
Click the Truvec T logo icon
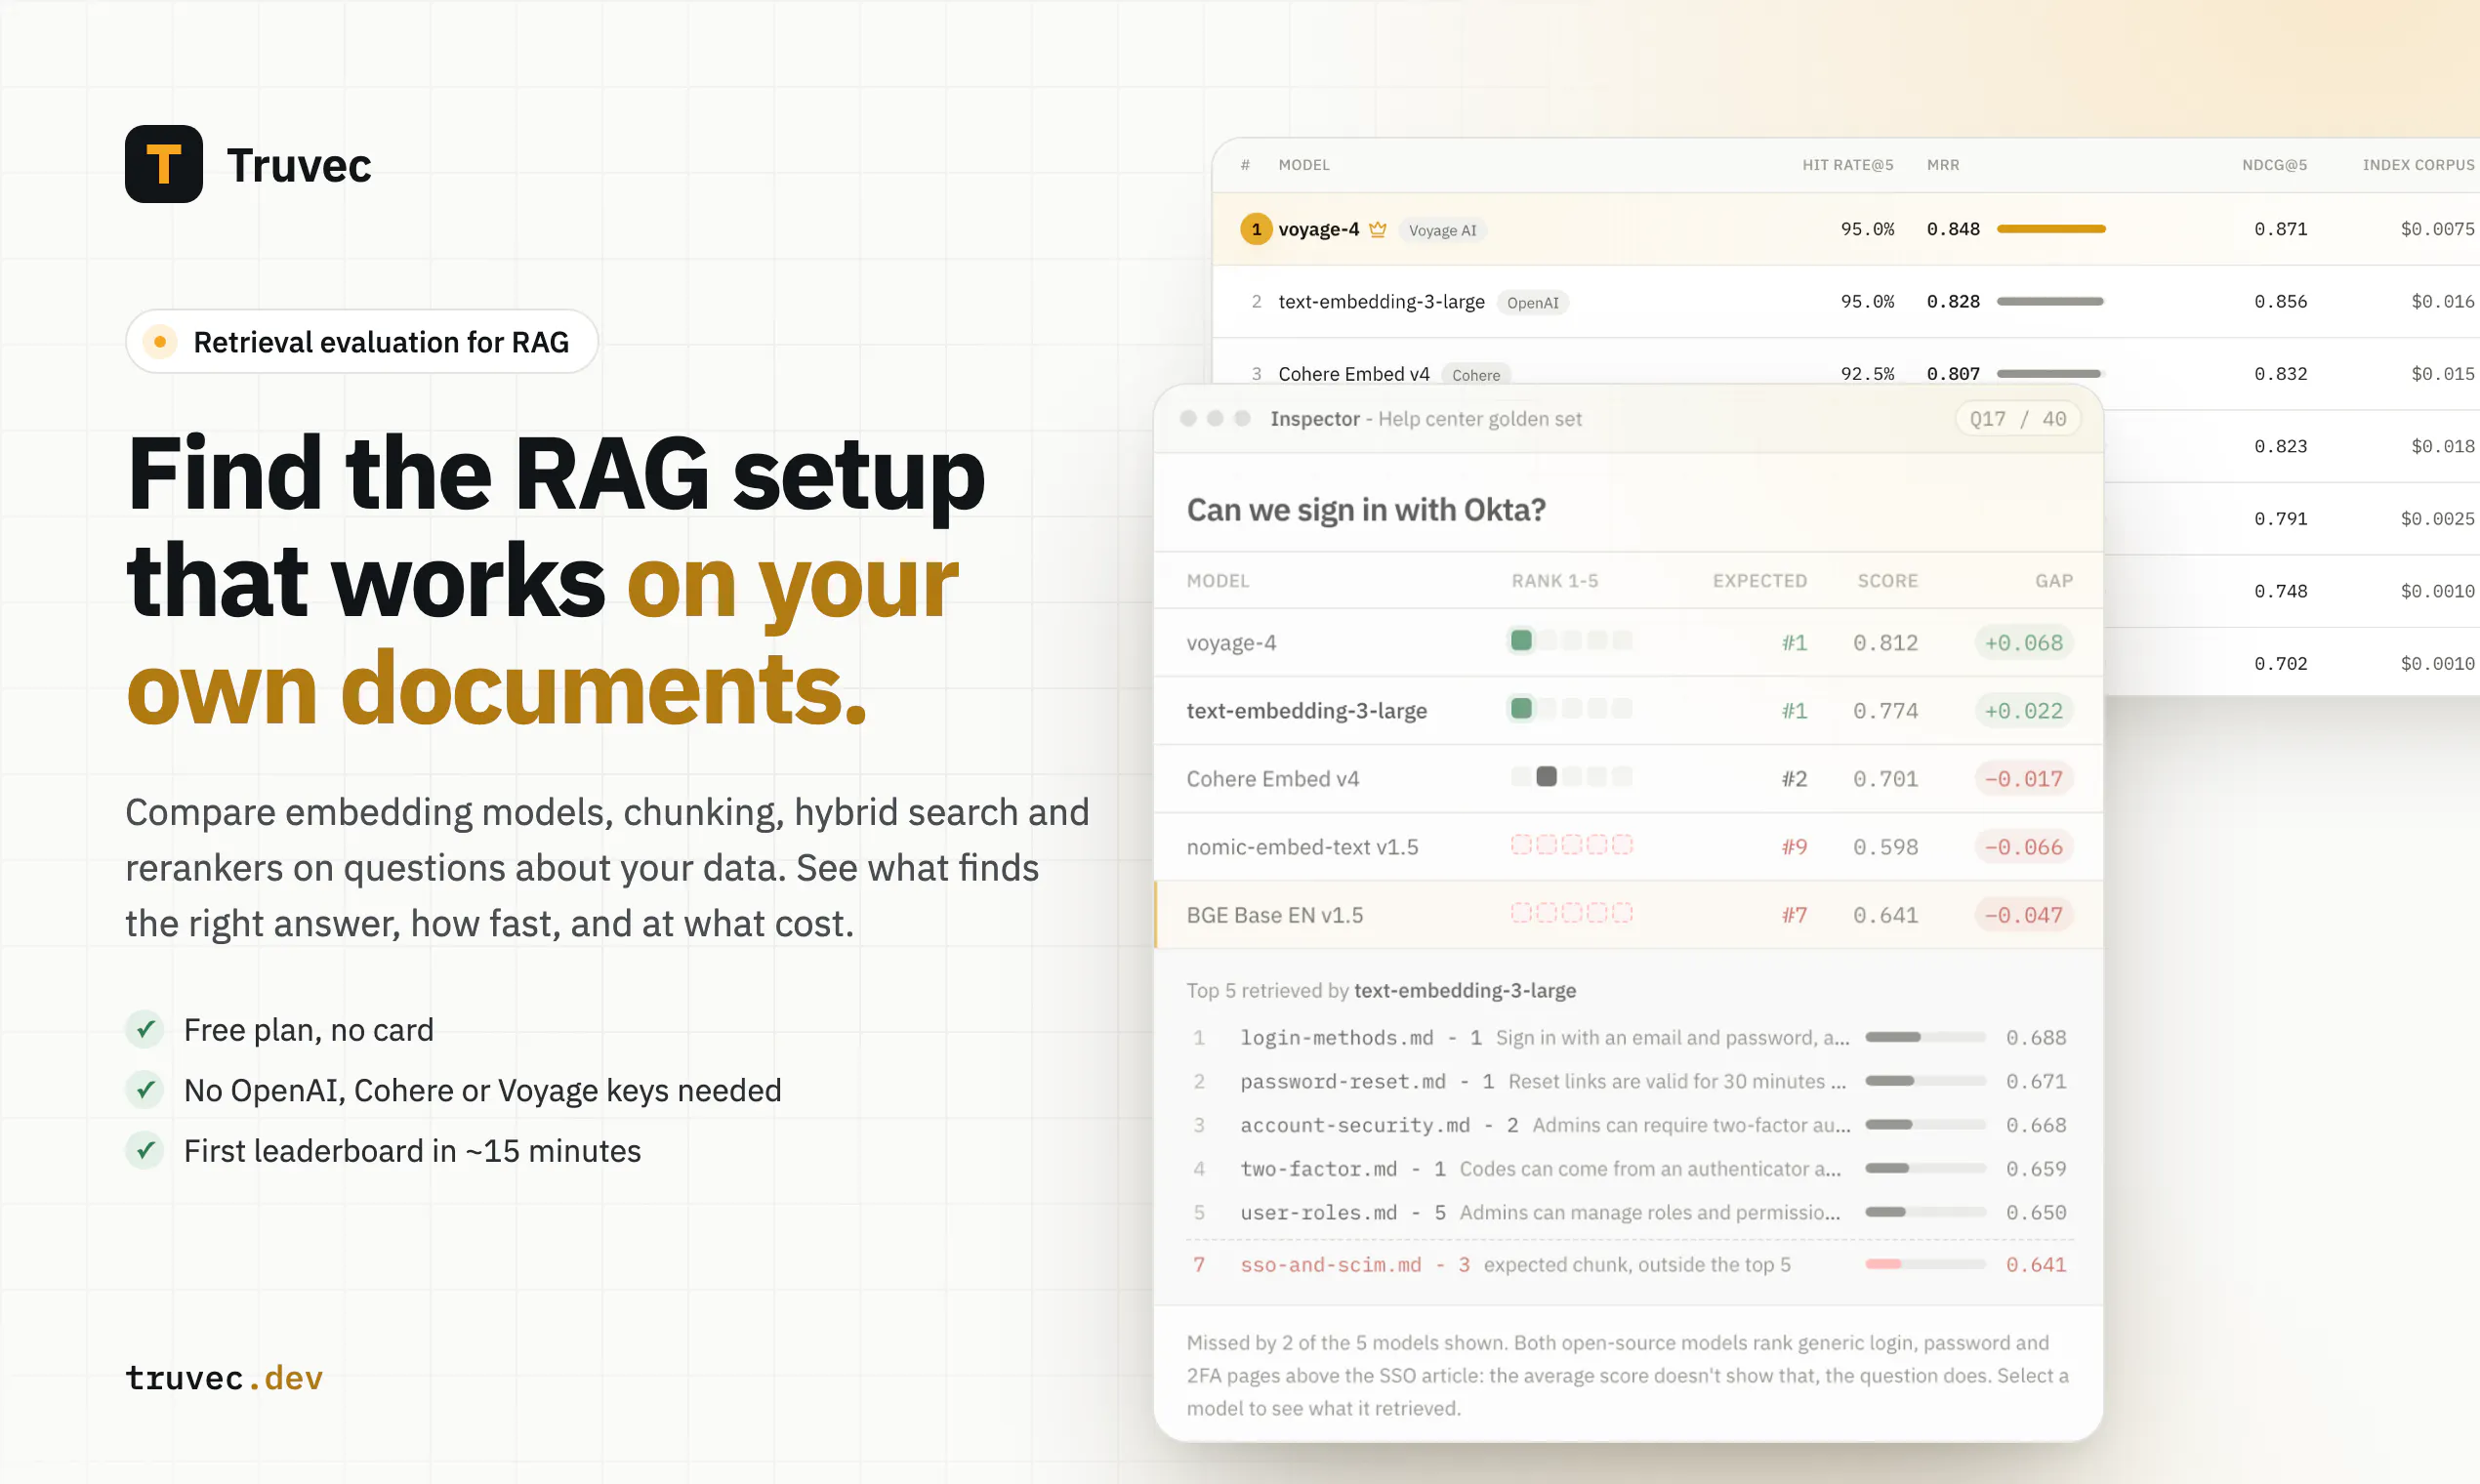tap(164, 164)
